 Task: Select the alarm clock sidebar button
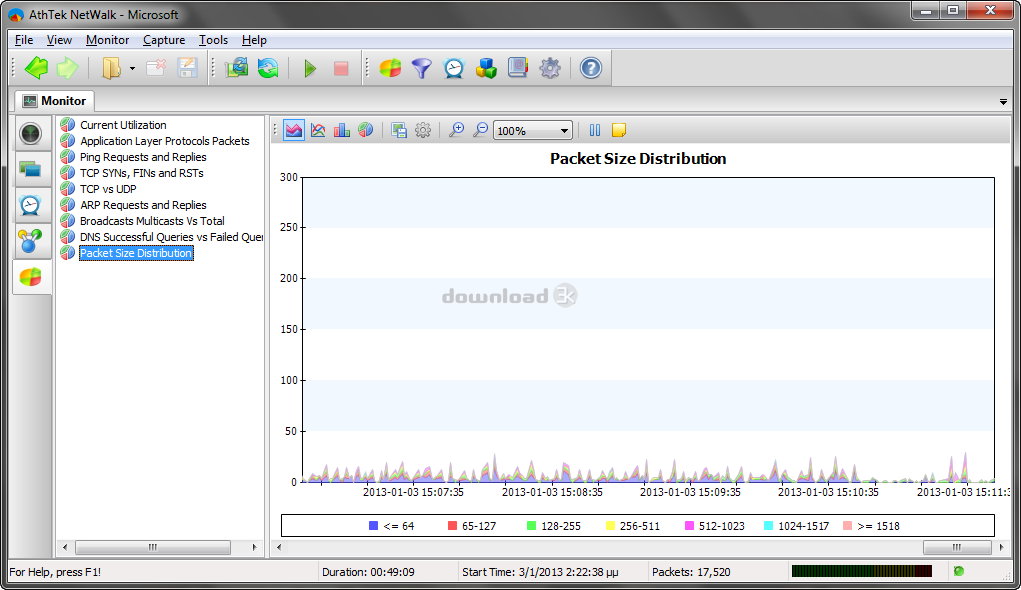[x=31, y=205]
